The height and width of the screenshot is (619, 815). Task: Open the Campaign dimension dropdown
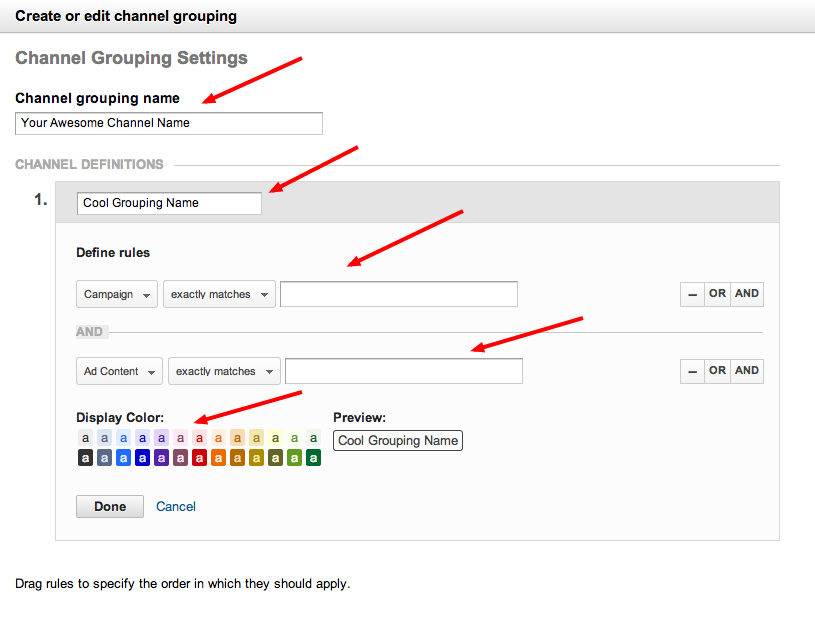pos(118,295)
